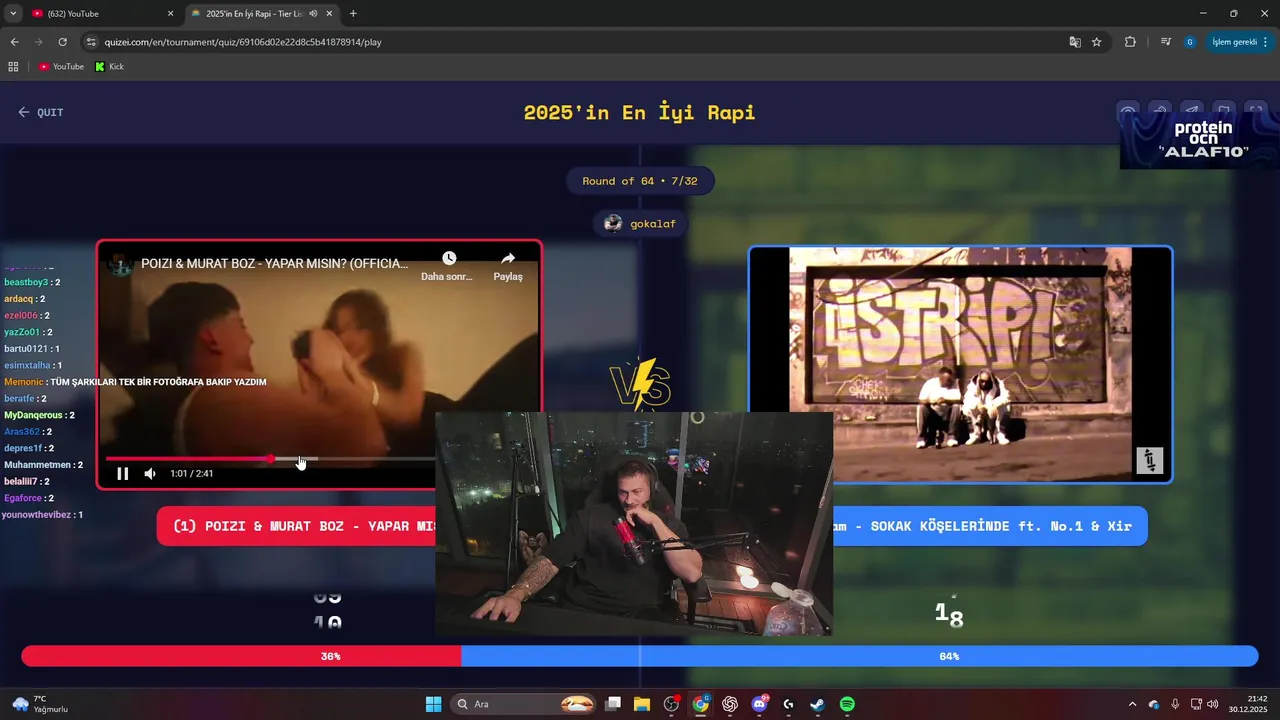Translate this page via the translate icon
This screenshot has height=720, width=1280.
coord(1075,42)
